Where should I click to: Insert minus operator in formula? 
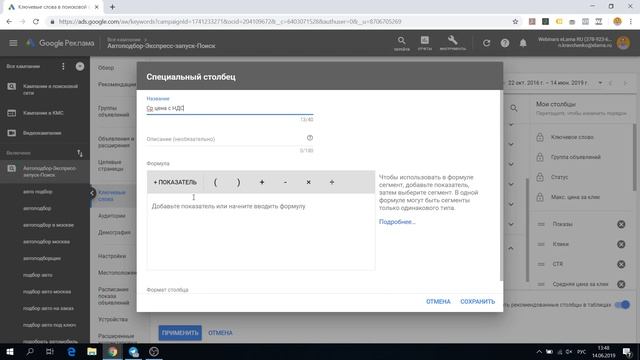point(285,182)
